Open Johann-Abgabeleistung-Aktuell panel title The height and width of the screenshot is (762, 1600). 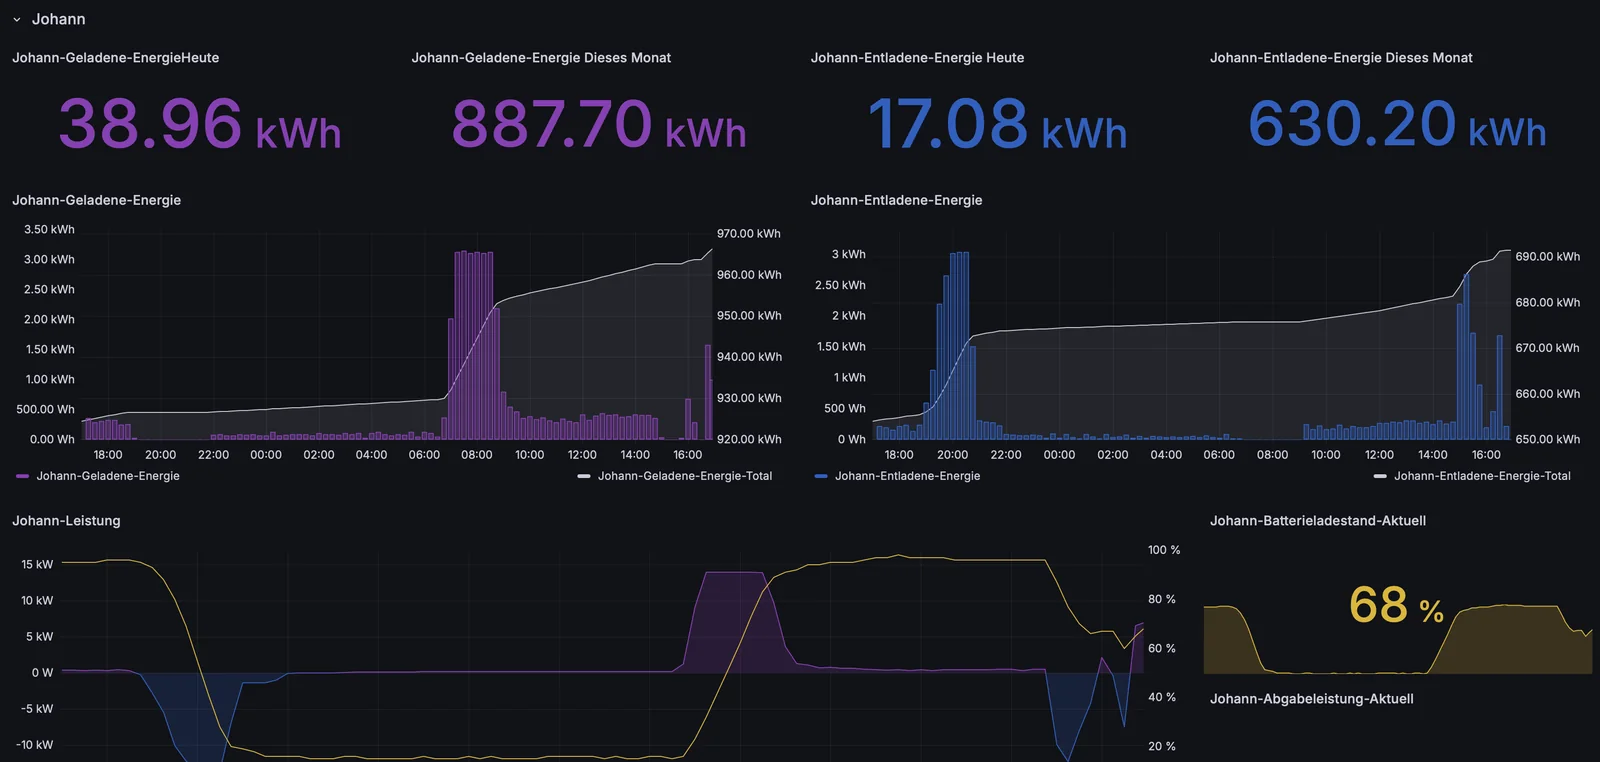(1311, 699)
